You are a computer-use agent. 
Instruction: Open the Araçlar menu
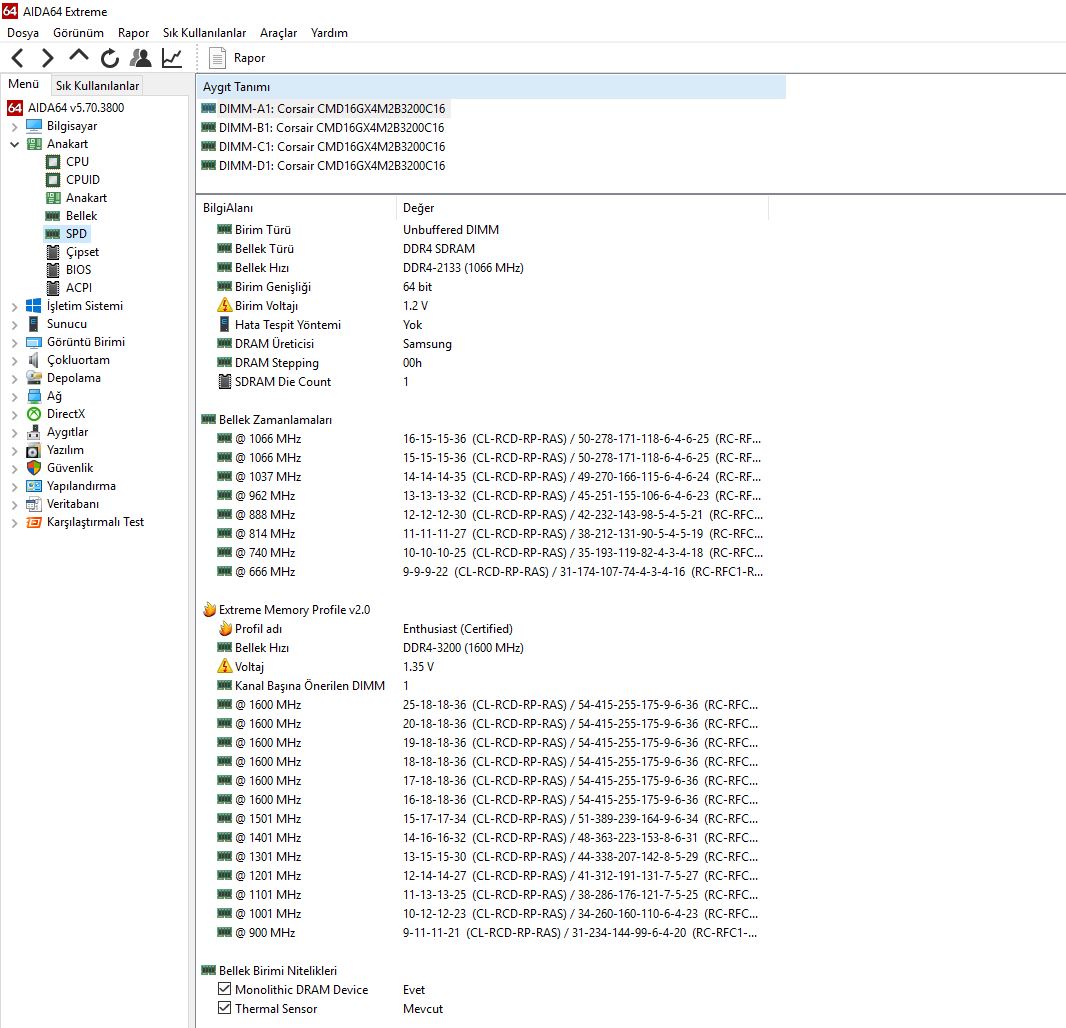point(278,33)
